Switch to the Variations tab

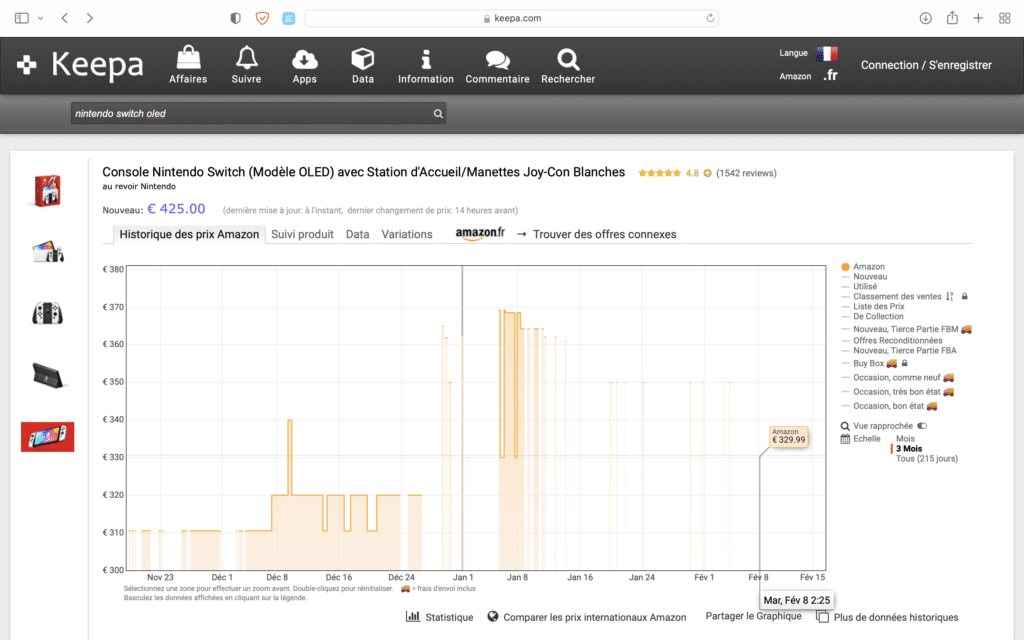[407, 234]
